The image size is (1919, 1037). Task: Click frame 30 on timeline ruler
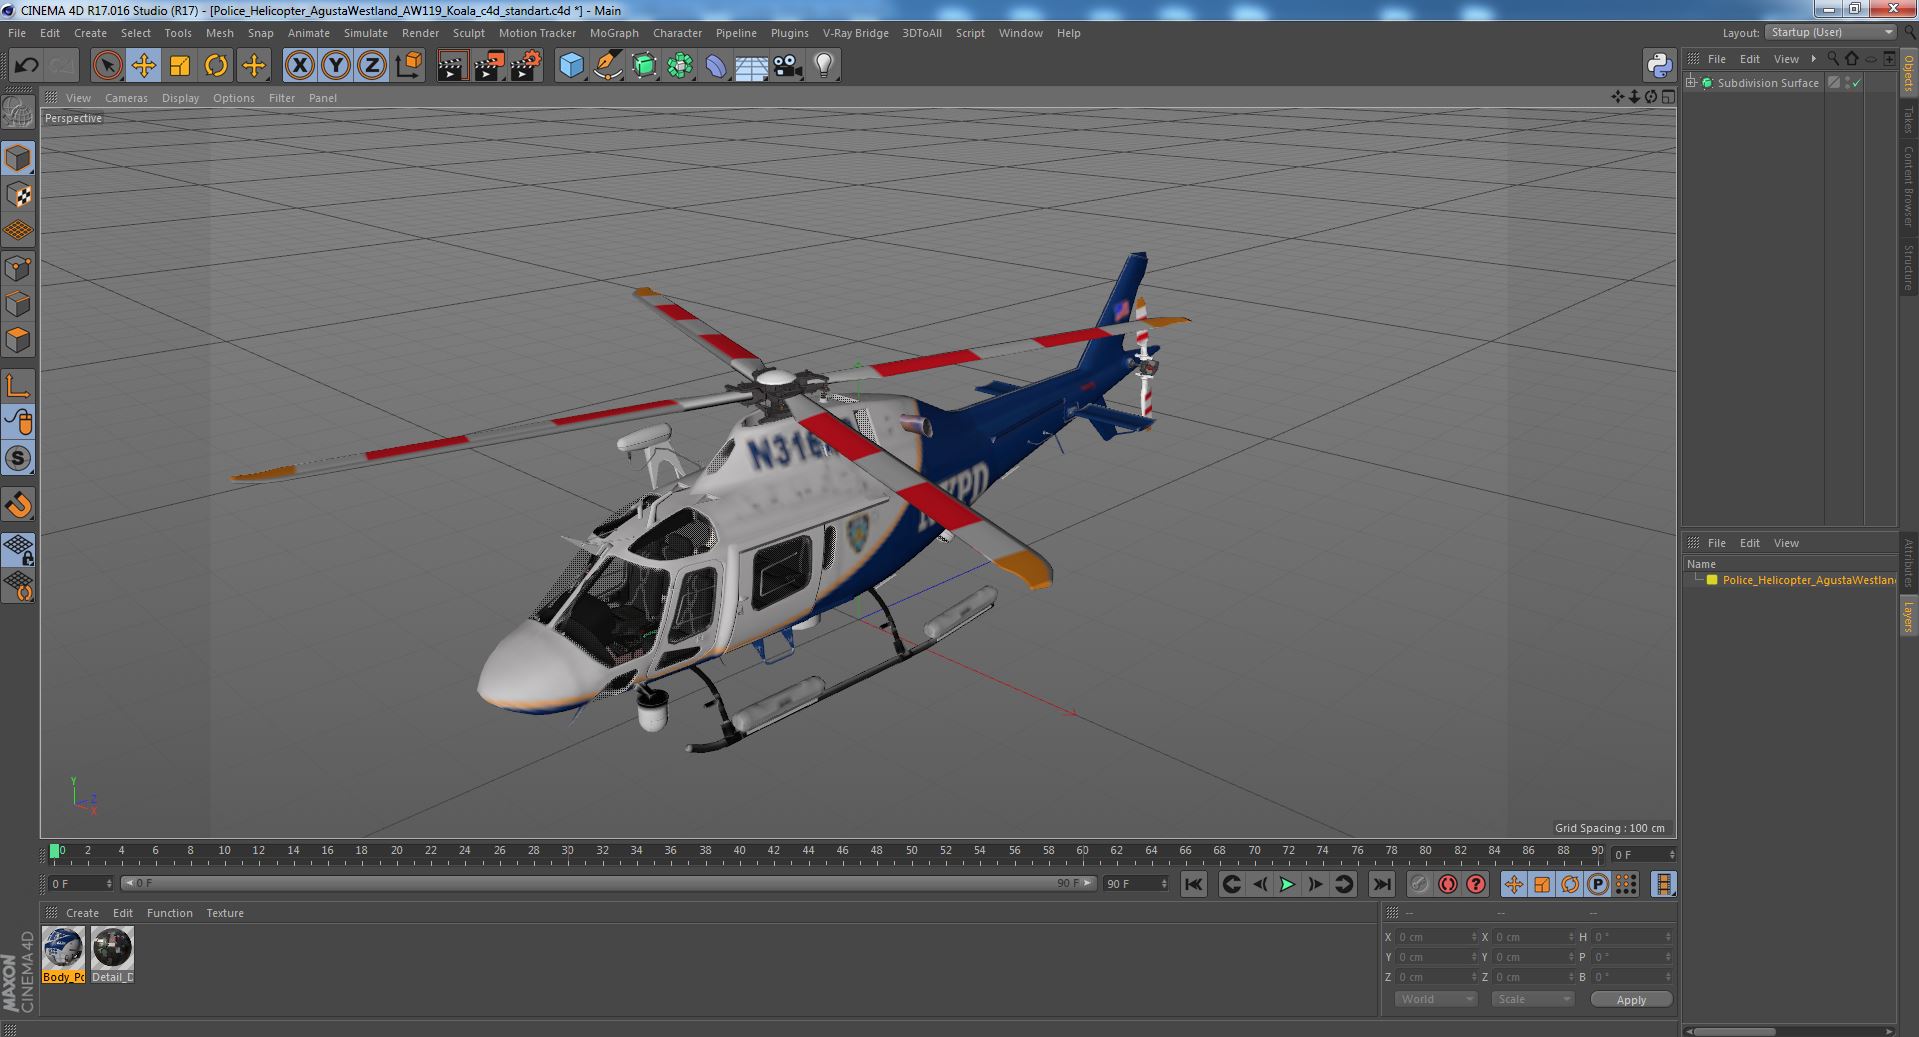(x=567, y=852)
